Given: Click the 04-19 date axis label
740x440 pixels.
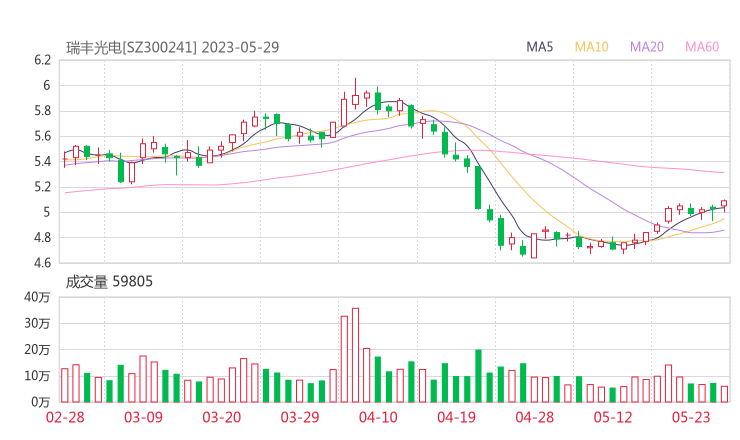Looking at the screenshot, I should (x=456, y=417).
